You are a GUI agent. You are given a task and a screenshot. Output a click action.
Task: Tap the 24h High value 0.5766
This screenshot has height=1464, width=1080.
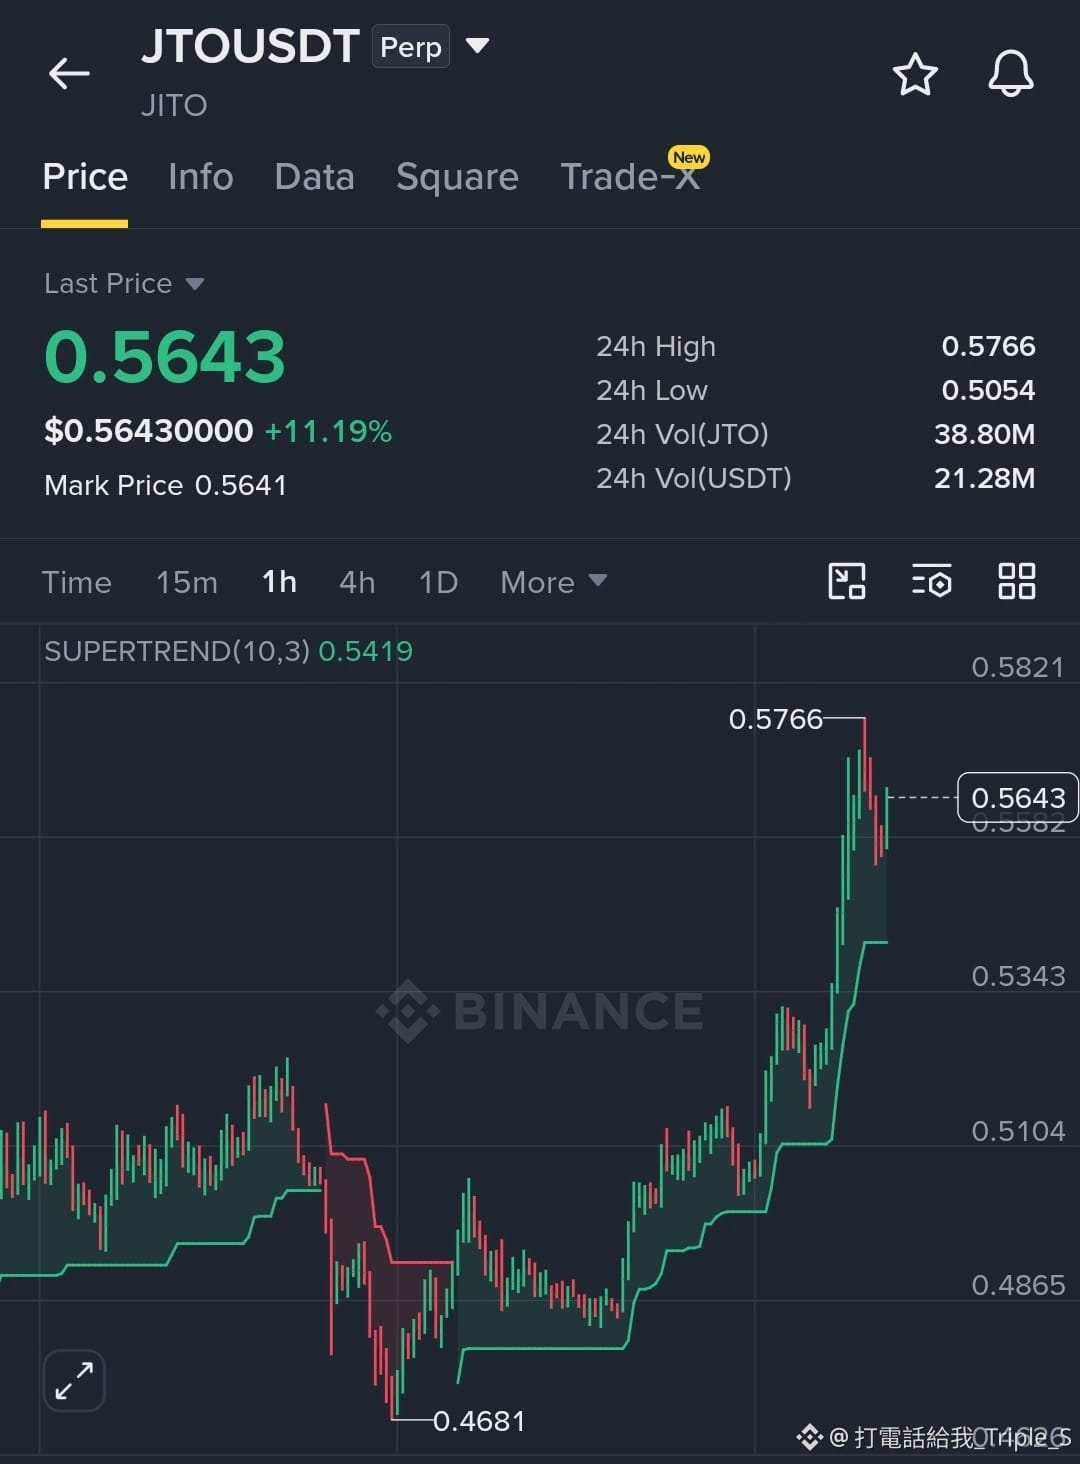coord(988,346)
